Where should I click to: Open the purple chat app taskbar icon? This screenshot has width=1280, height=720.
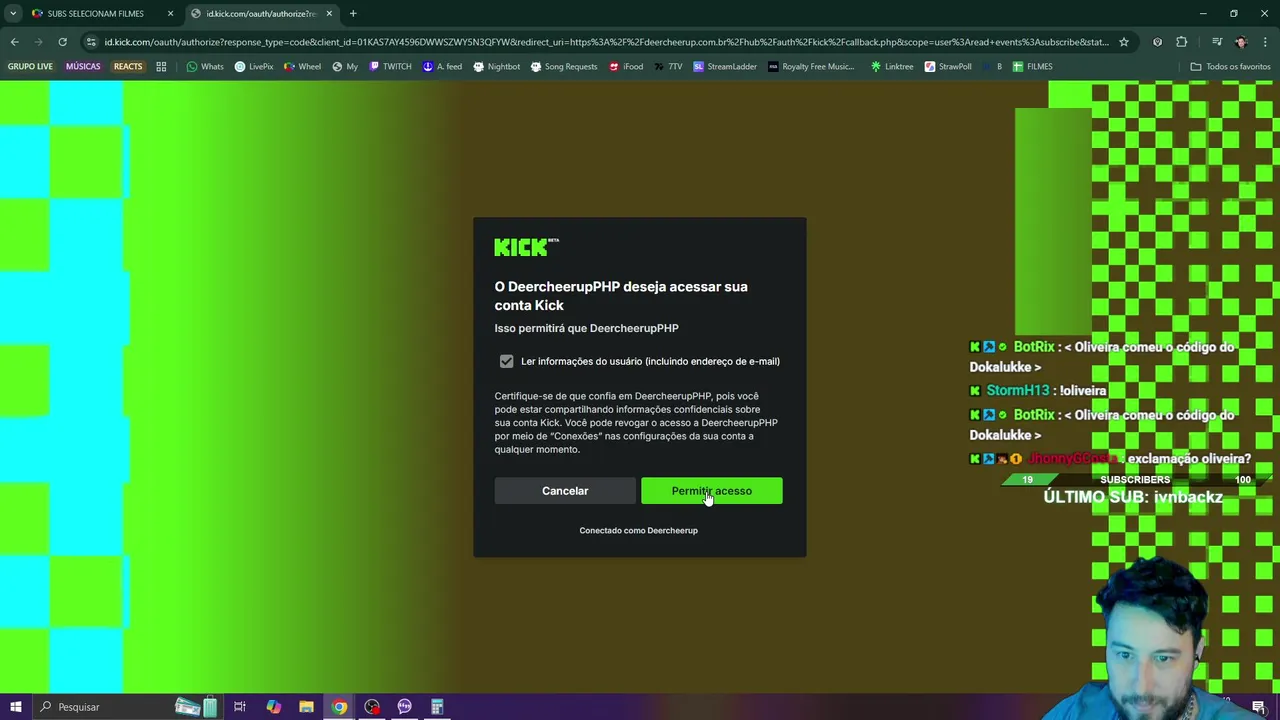tap(404, 707)
